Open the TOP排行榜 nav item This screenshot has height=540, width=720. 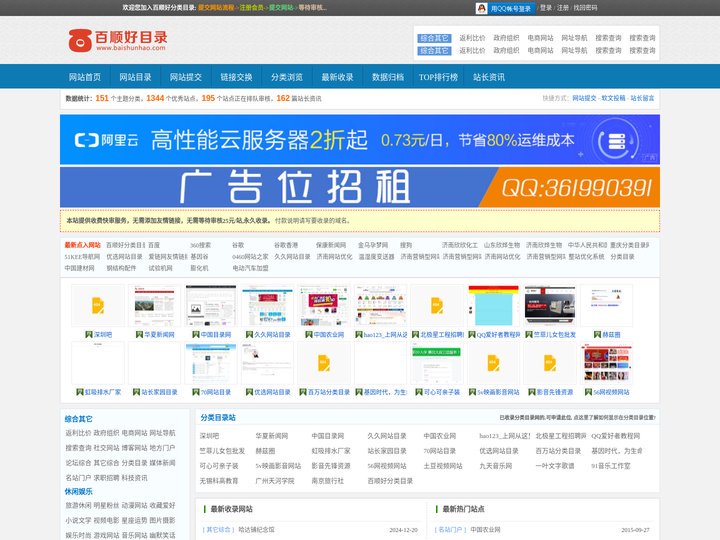point(439,77)
